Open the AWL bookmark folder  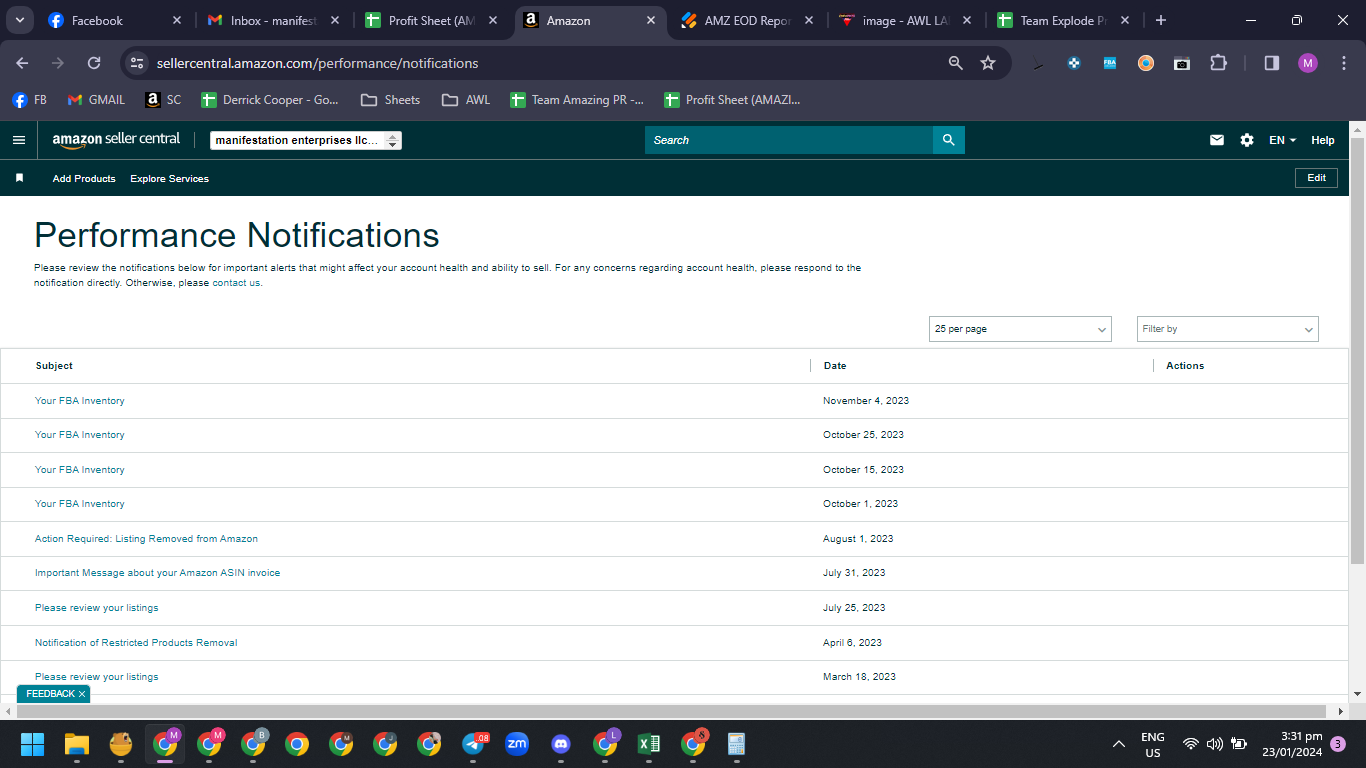pos(466,100)
